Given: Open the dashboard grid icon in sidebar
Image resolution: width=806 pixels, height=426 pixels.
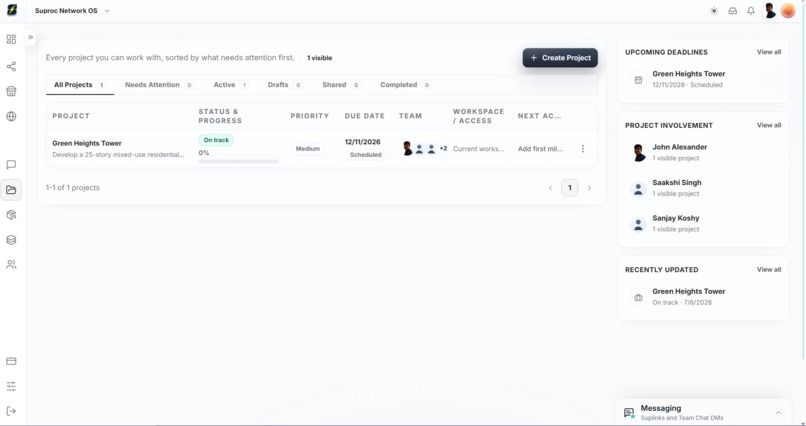Looking at the screenshot, I should click(x=11, y=40).
